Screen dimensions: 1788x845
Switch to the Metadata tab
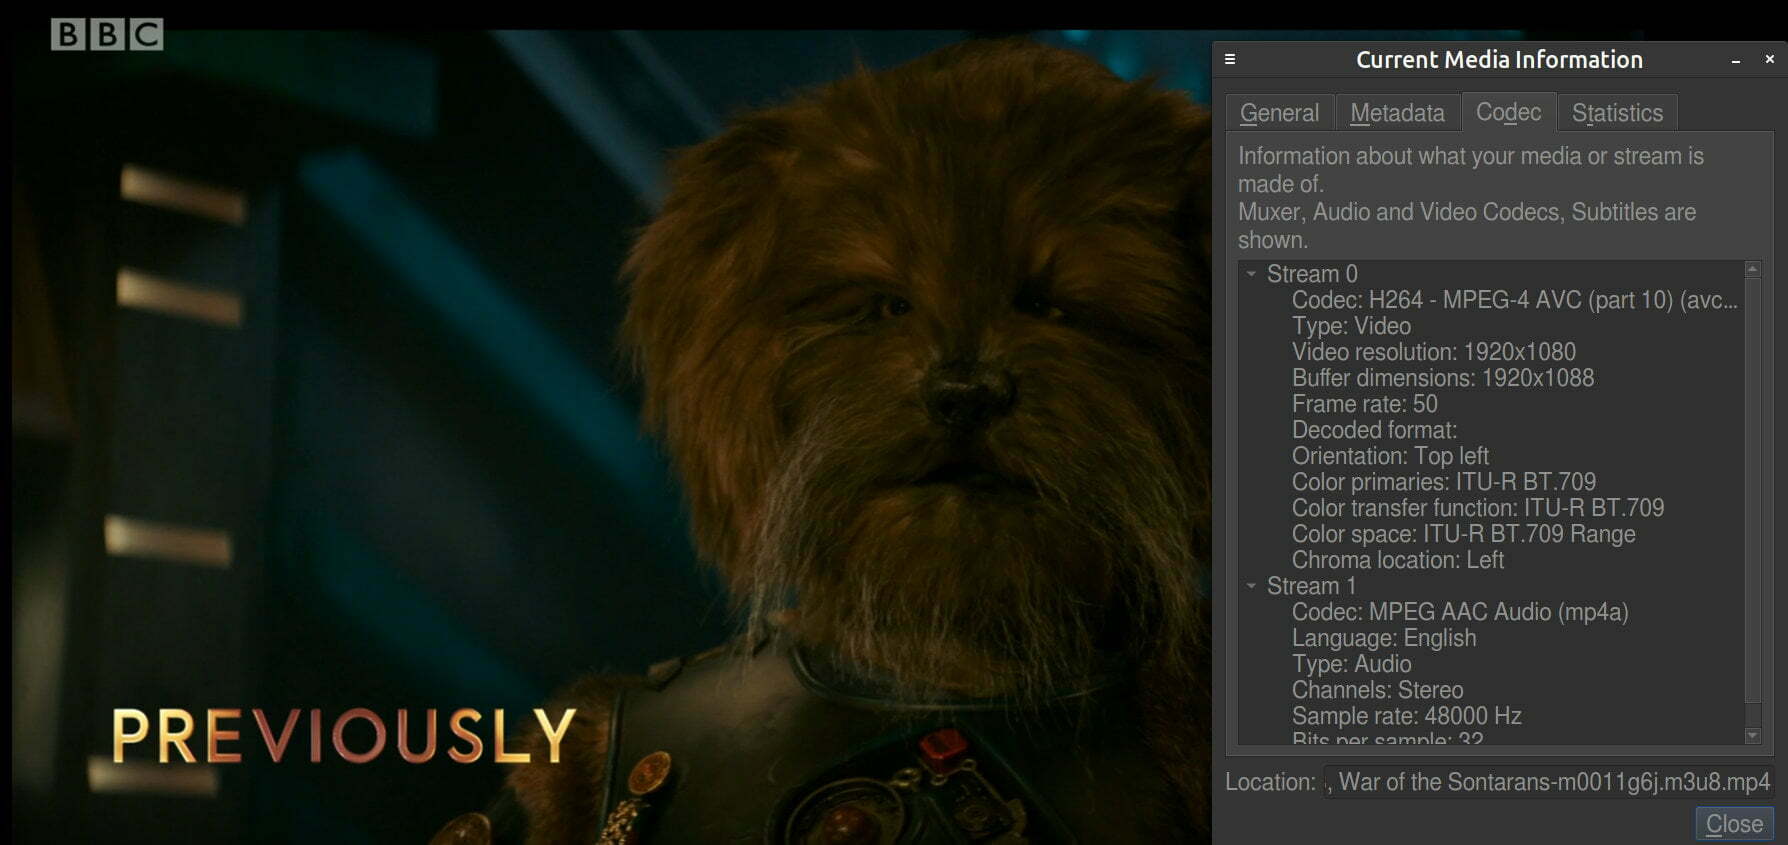click(x=1397, y=112)
